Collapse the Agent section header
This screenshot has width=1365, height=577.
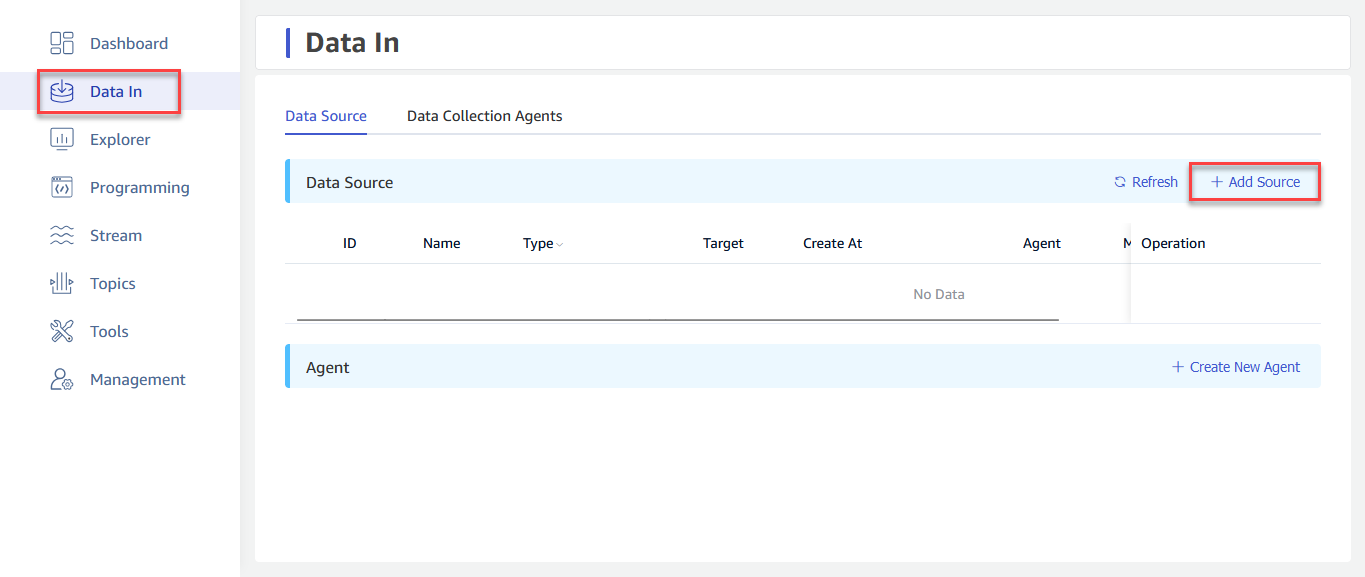point(327,366)
